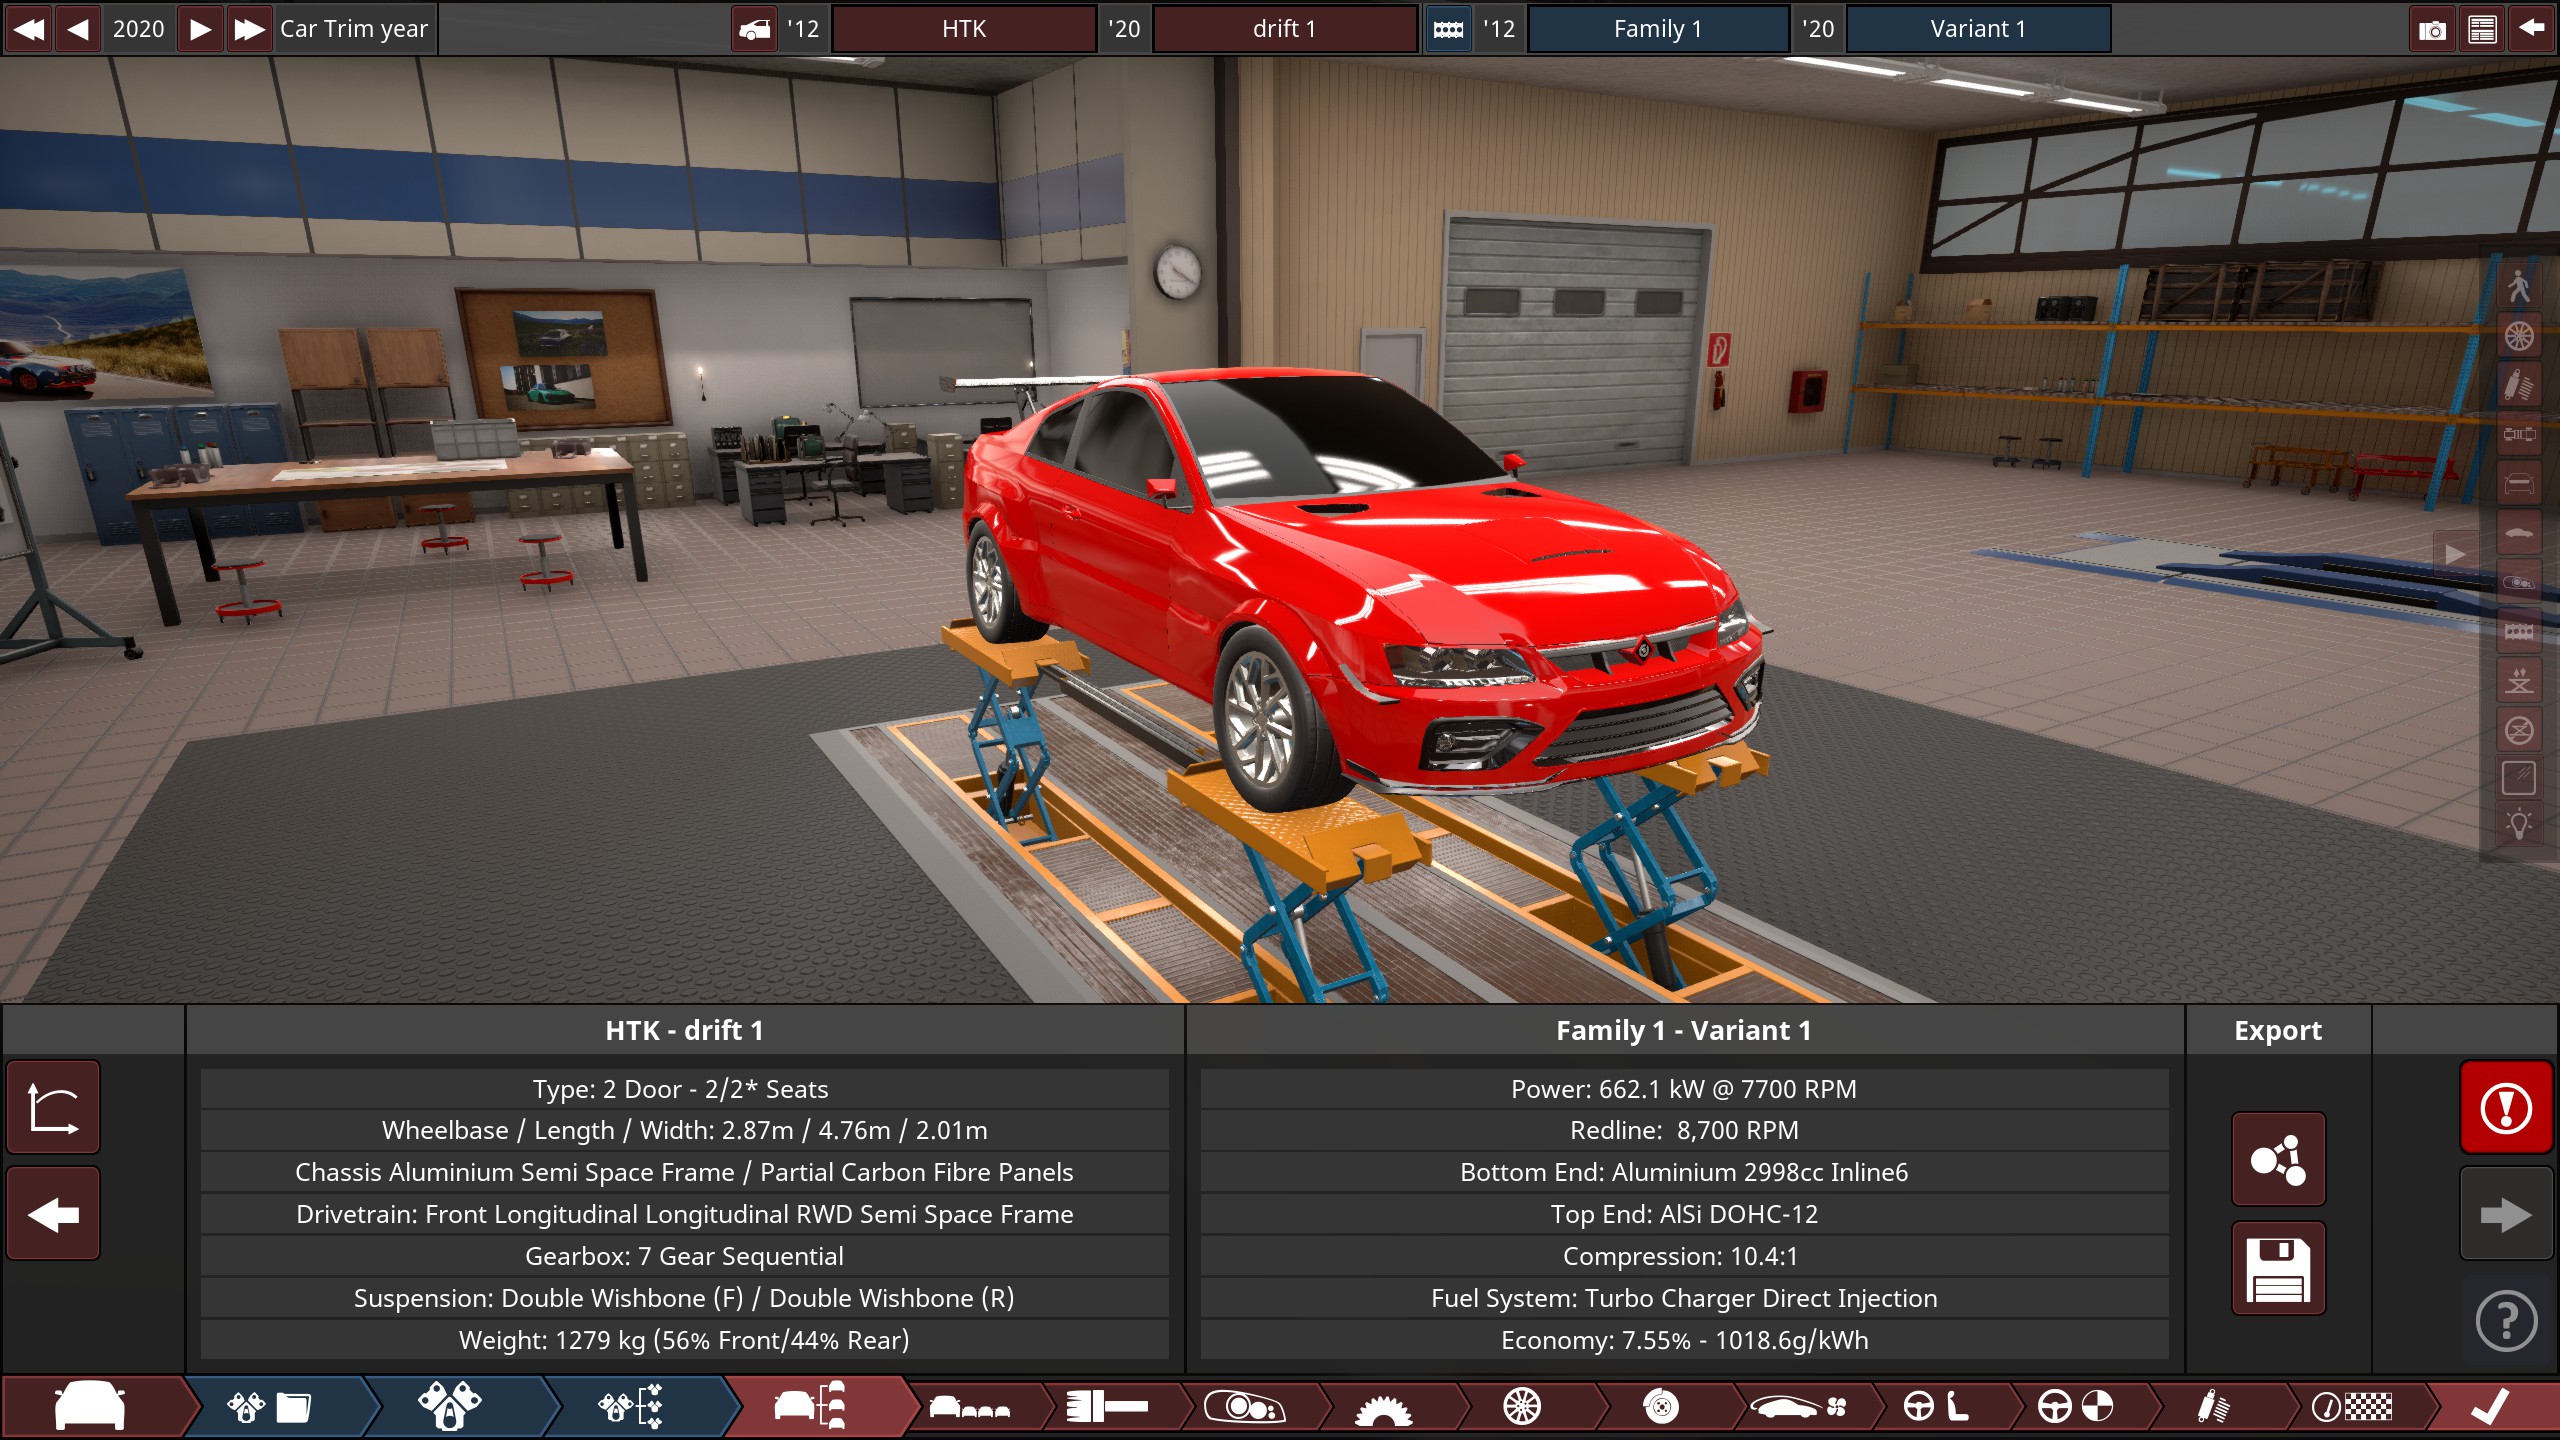Collapse the side toolbar with play arrow
This screenshot has width=2560, height=1440.
(2455, 553)
